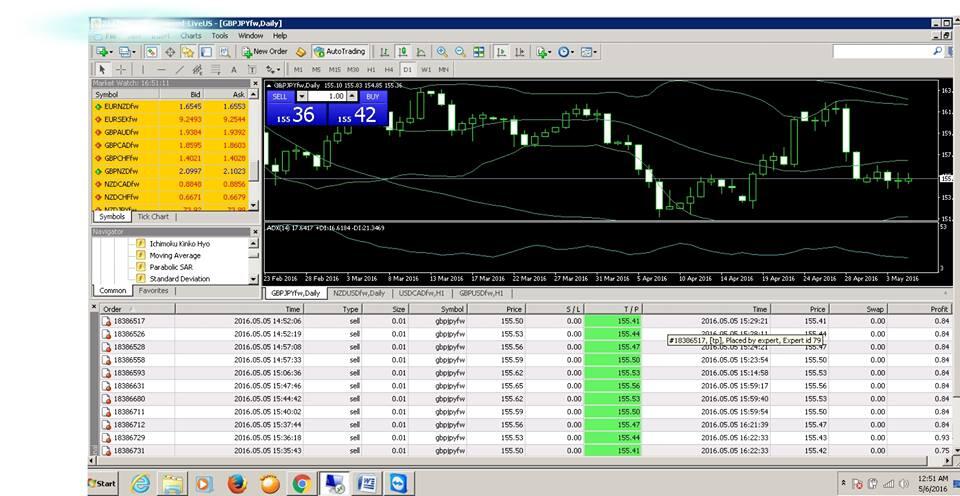Viewport: 960px width, 496px height.
Task: Switch to Tick Chart tab
Action: [x=153, y=217]
